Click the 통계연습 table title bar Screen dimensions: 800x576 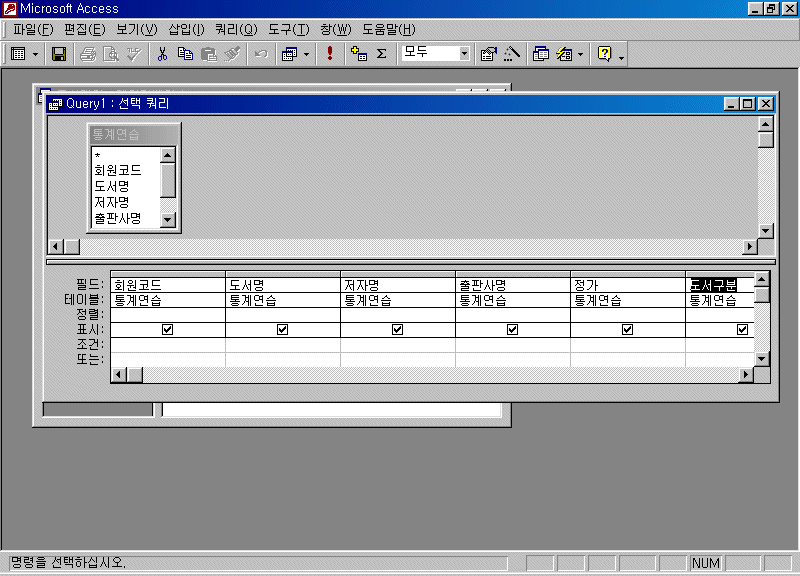pos(134,134)
